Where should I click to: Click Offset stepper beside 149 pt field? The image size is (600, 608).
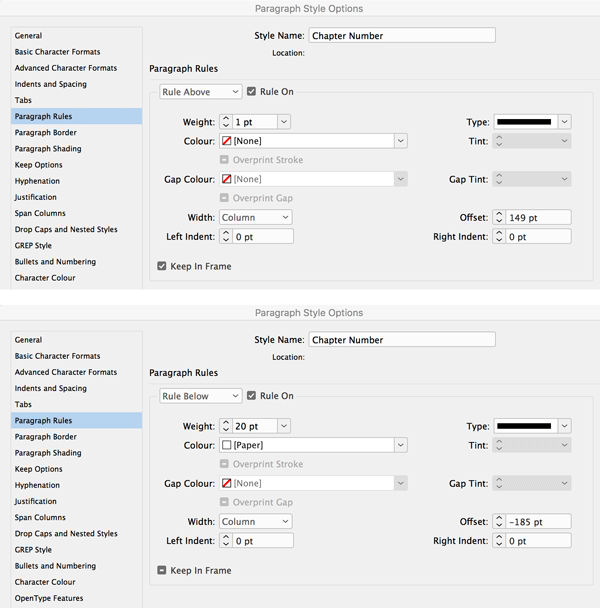pyautogui.click(x=498, y=217)
